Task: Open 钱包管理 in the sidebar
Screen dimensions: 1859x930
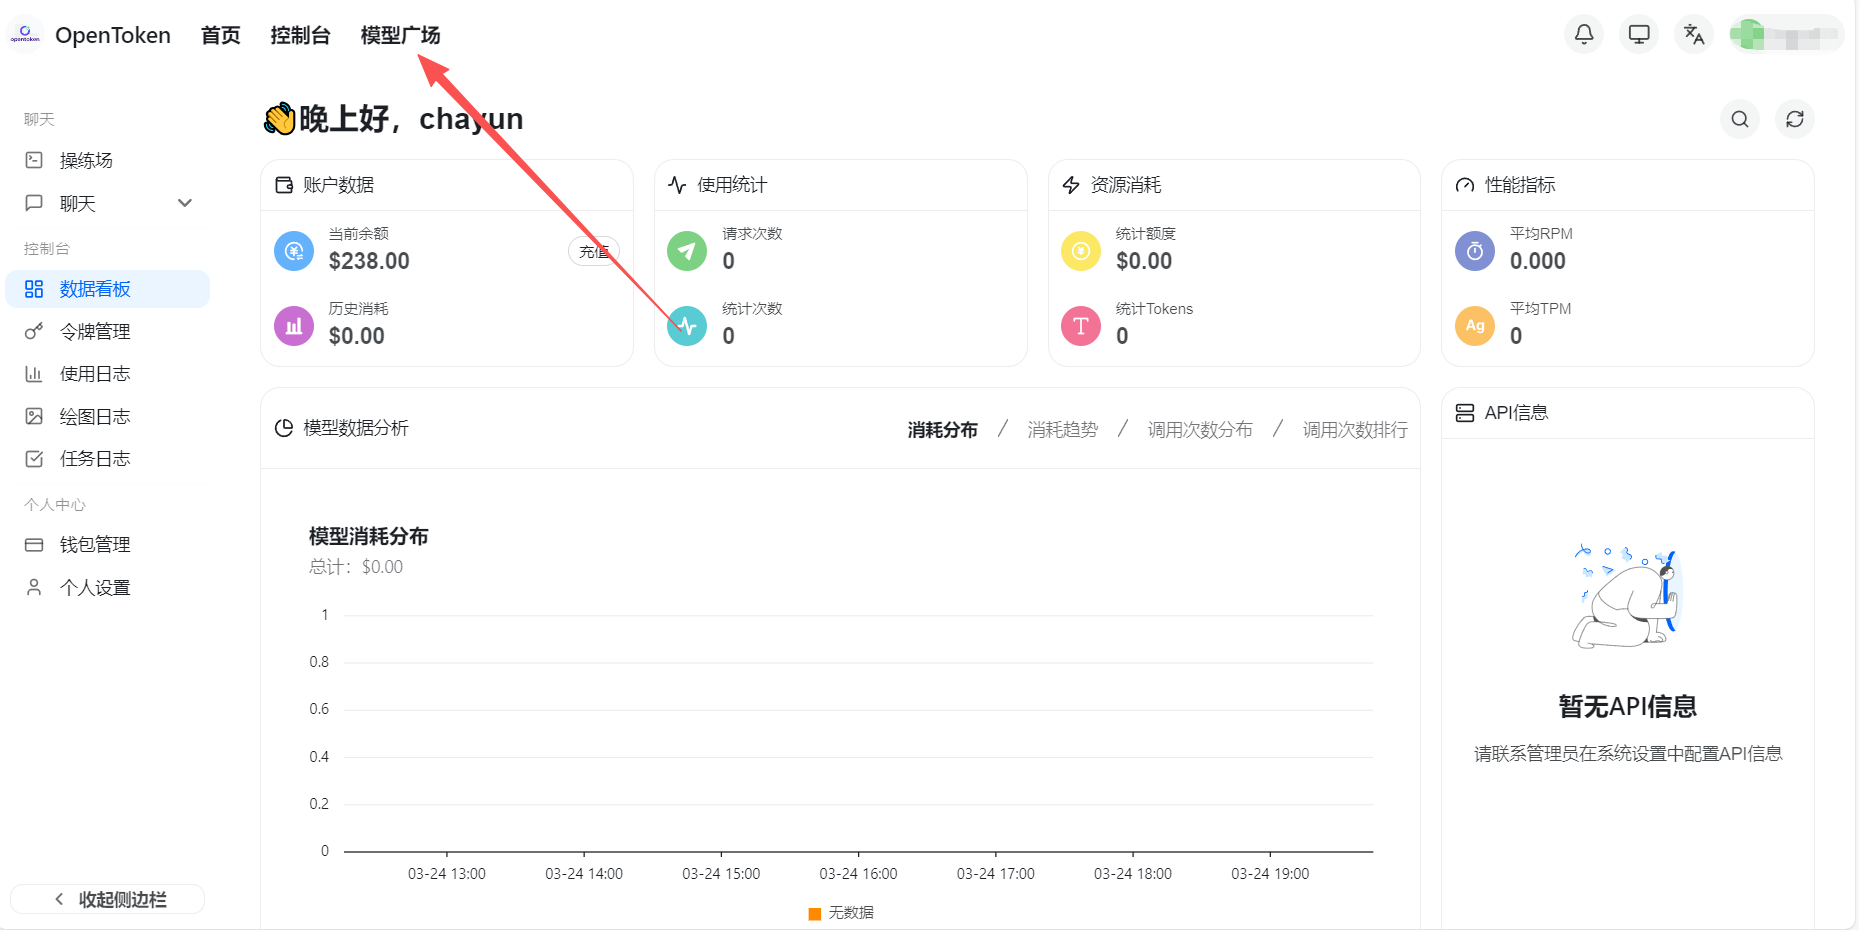Action: coord(108,545)
